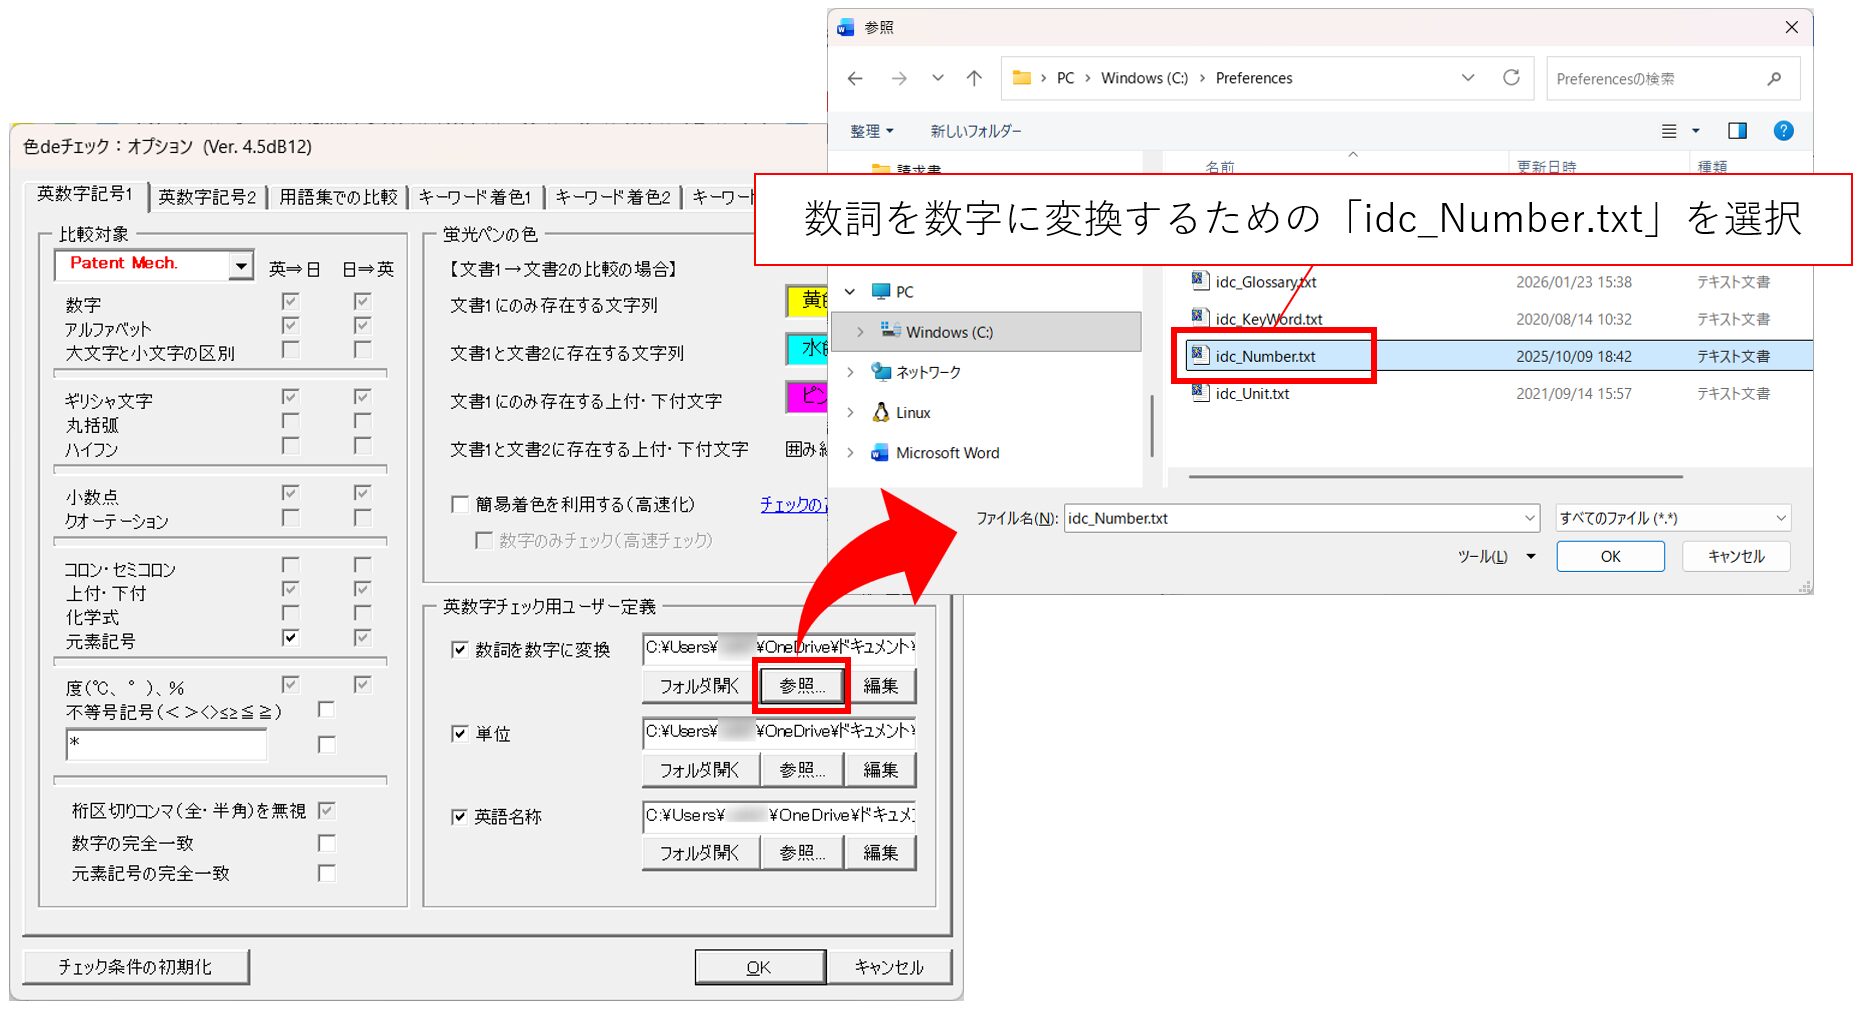Switch to the 英数字記号2 tab
The width and height of the screenshot is (1865, 1010).
tap(207, 197)
